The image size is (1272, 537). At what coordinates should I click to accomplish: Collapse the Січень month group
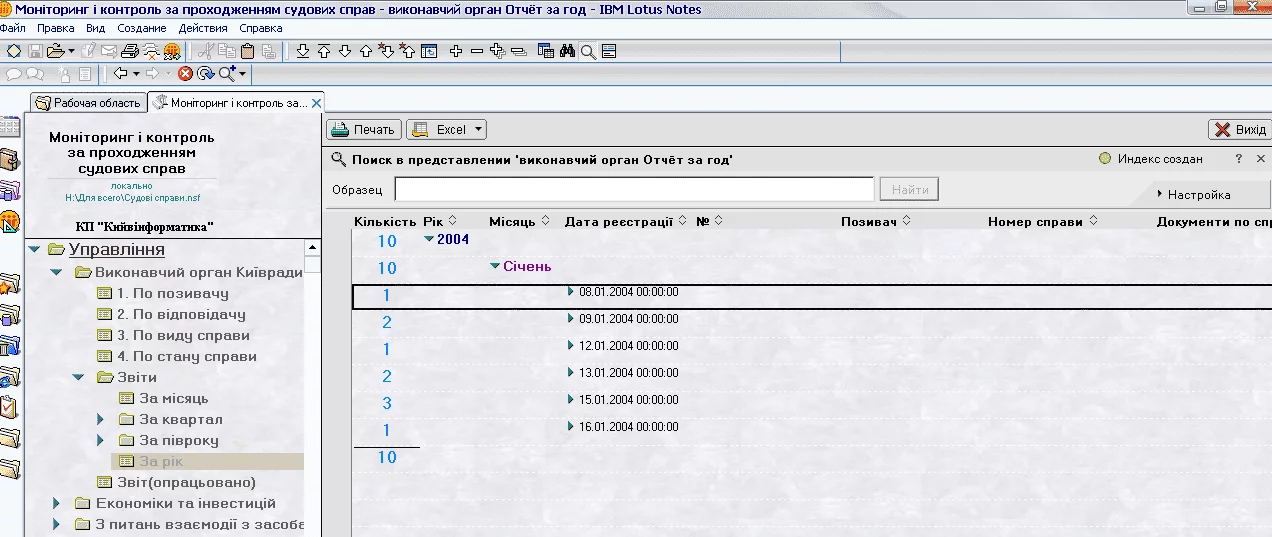pos(494,266)
